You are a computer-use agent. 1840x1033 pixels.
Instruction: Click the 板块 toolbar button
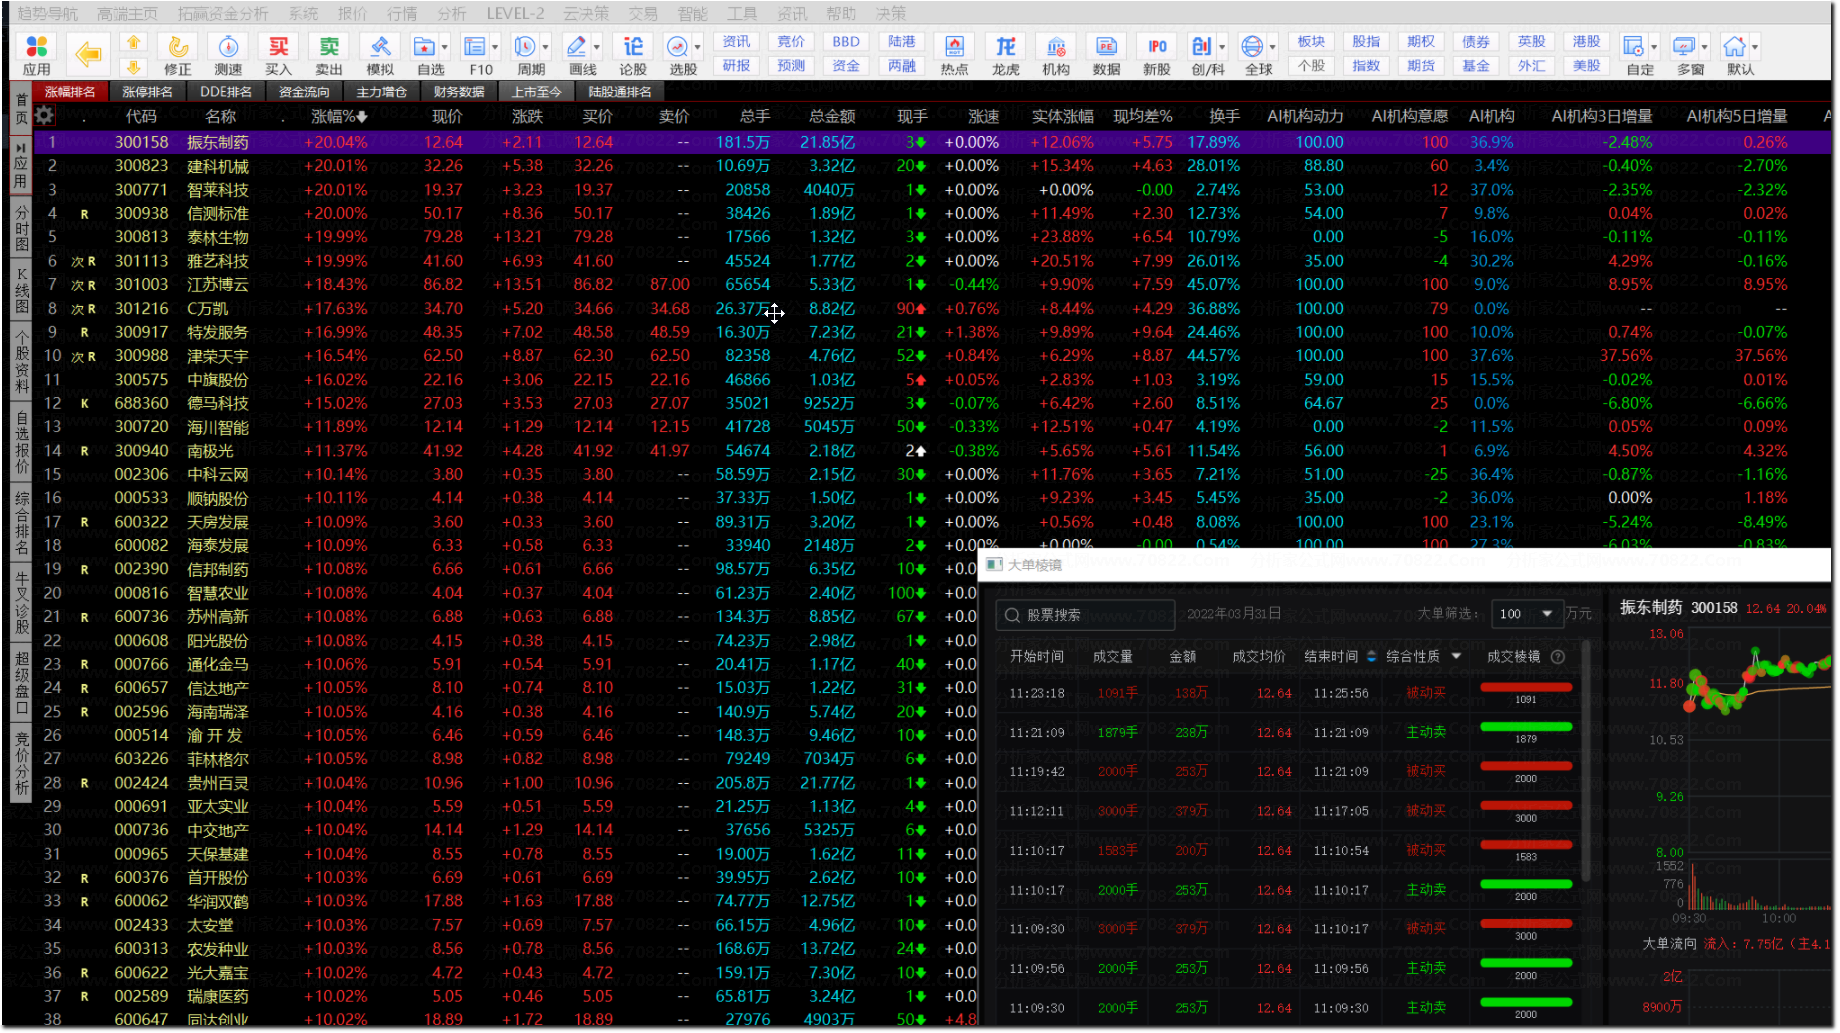[1311, 42]
